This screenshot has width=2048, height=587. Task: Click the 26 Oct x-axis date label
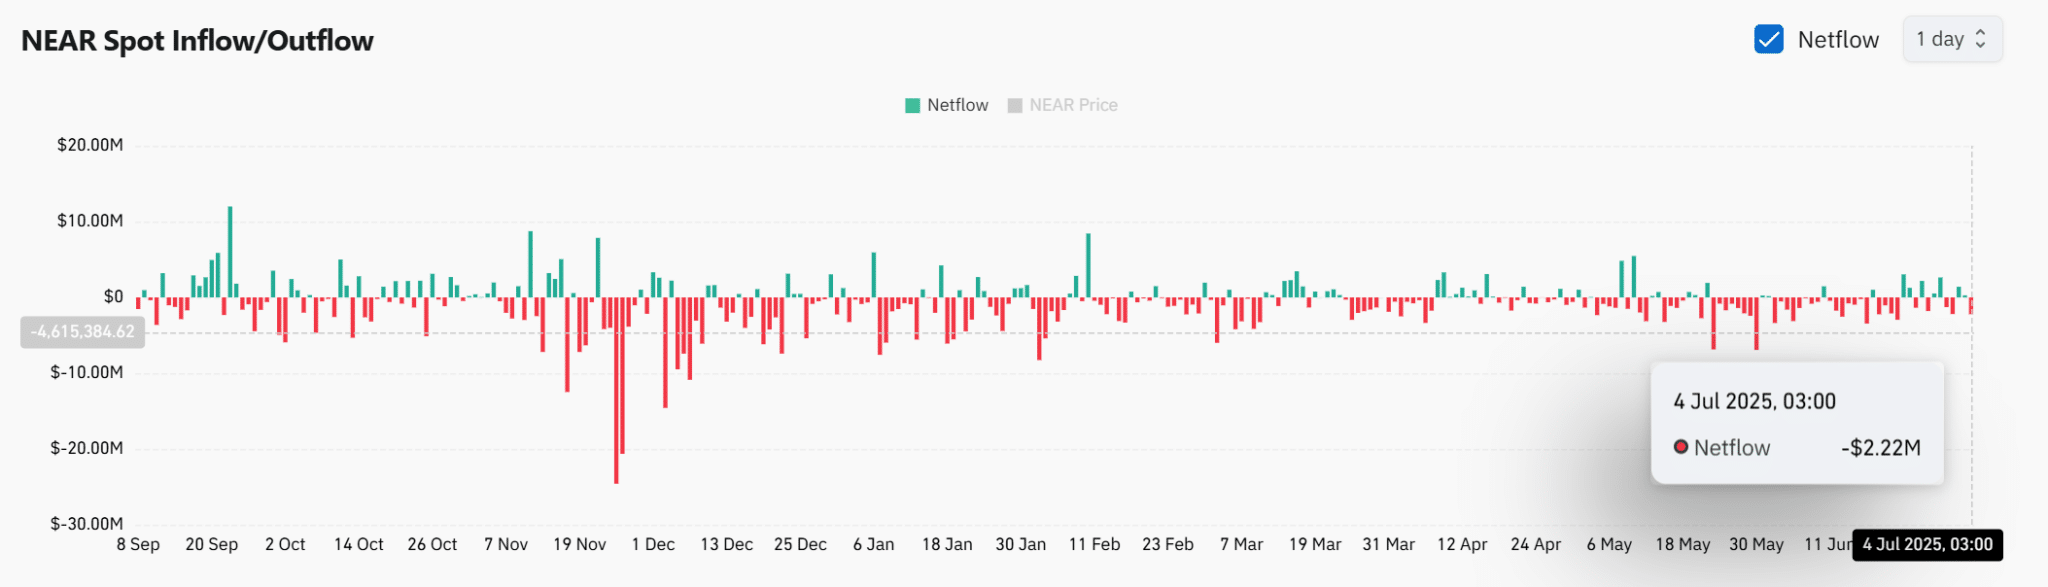coord(432,545)
